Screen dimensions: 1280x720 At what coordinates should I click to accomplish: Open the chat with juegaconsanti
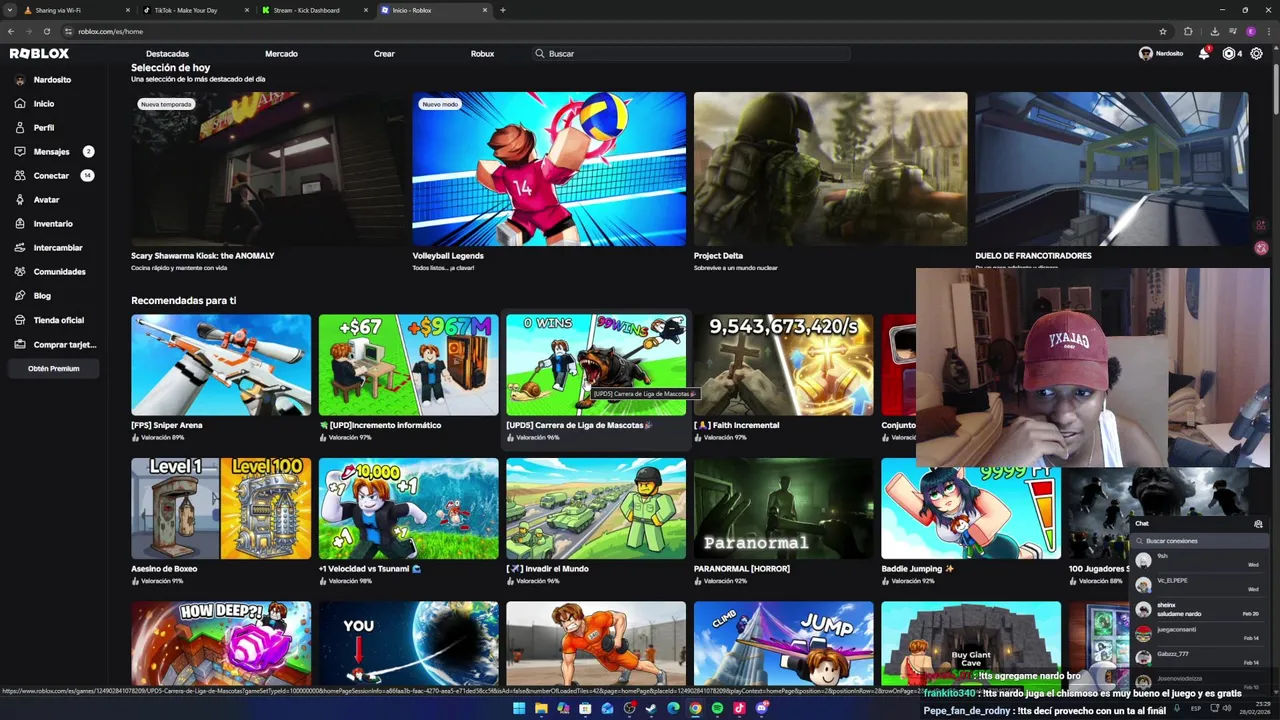click(x=1199, y=634)
